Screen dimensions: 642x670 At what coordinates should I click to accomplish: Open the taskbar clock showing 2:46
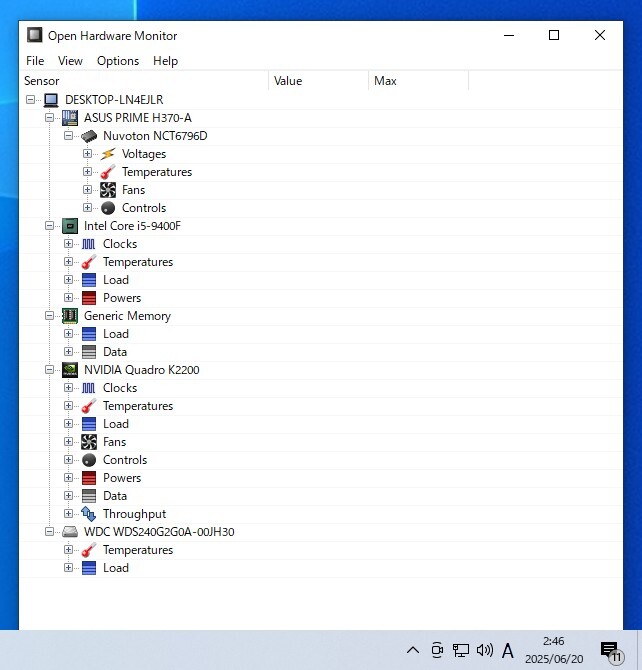click(x=554, y=650)
